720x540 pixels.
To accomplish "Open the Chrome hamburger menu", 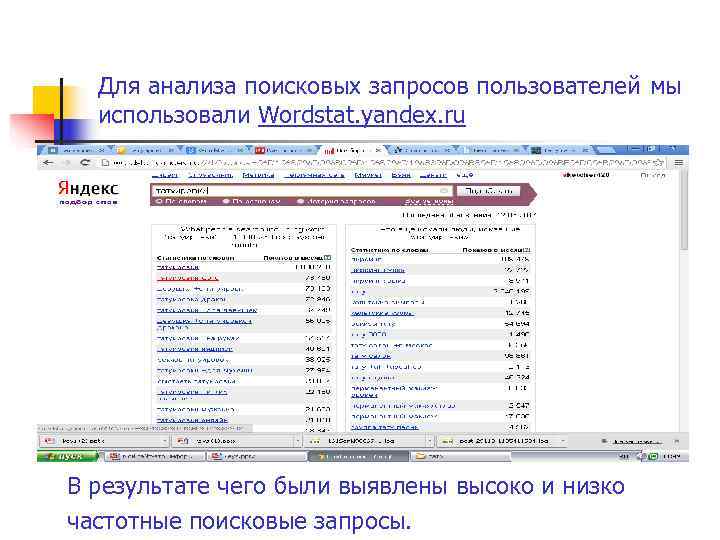I will [x=679, y=163].
